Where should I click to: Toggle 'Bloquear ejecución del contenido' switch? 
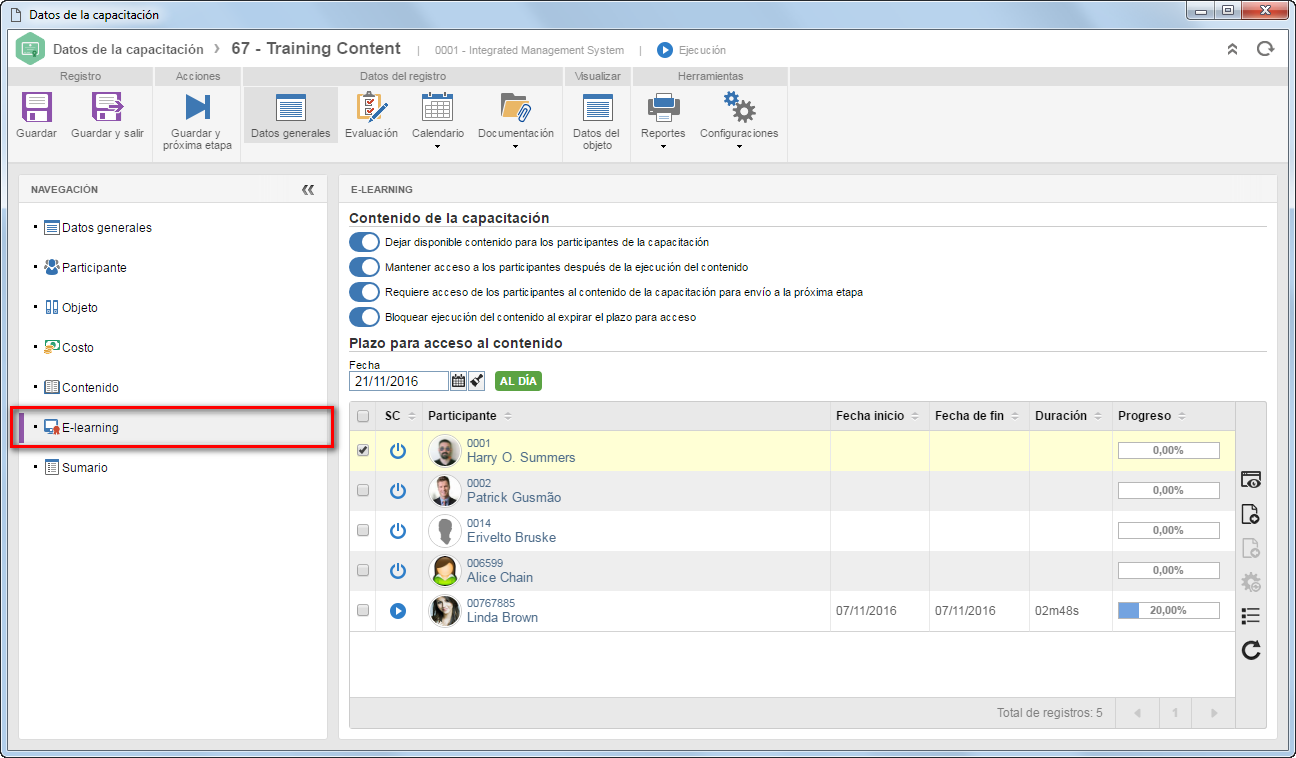point(364,317)
